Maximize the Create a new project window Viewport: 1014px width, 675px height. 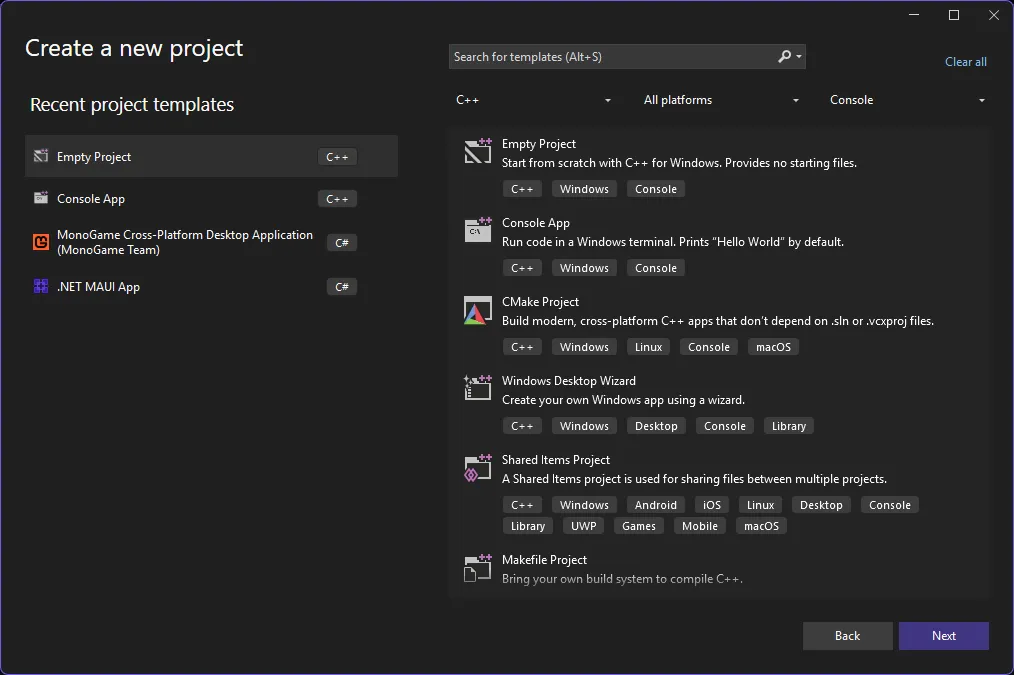coord(953,15)
